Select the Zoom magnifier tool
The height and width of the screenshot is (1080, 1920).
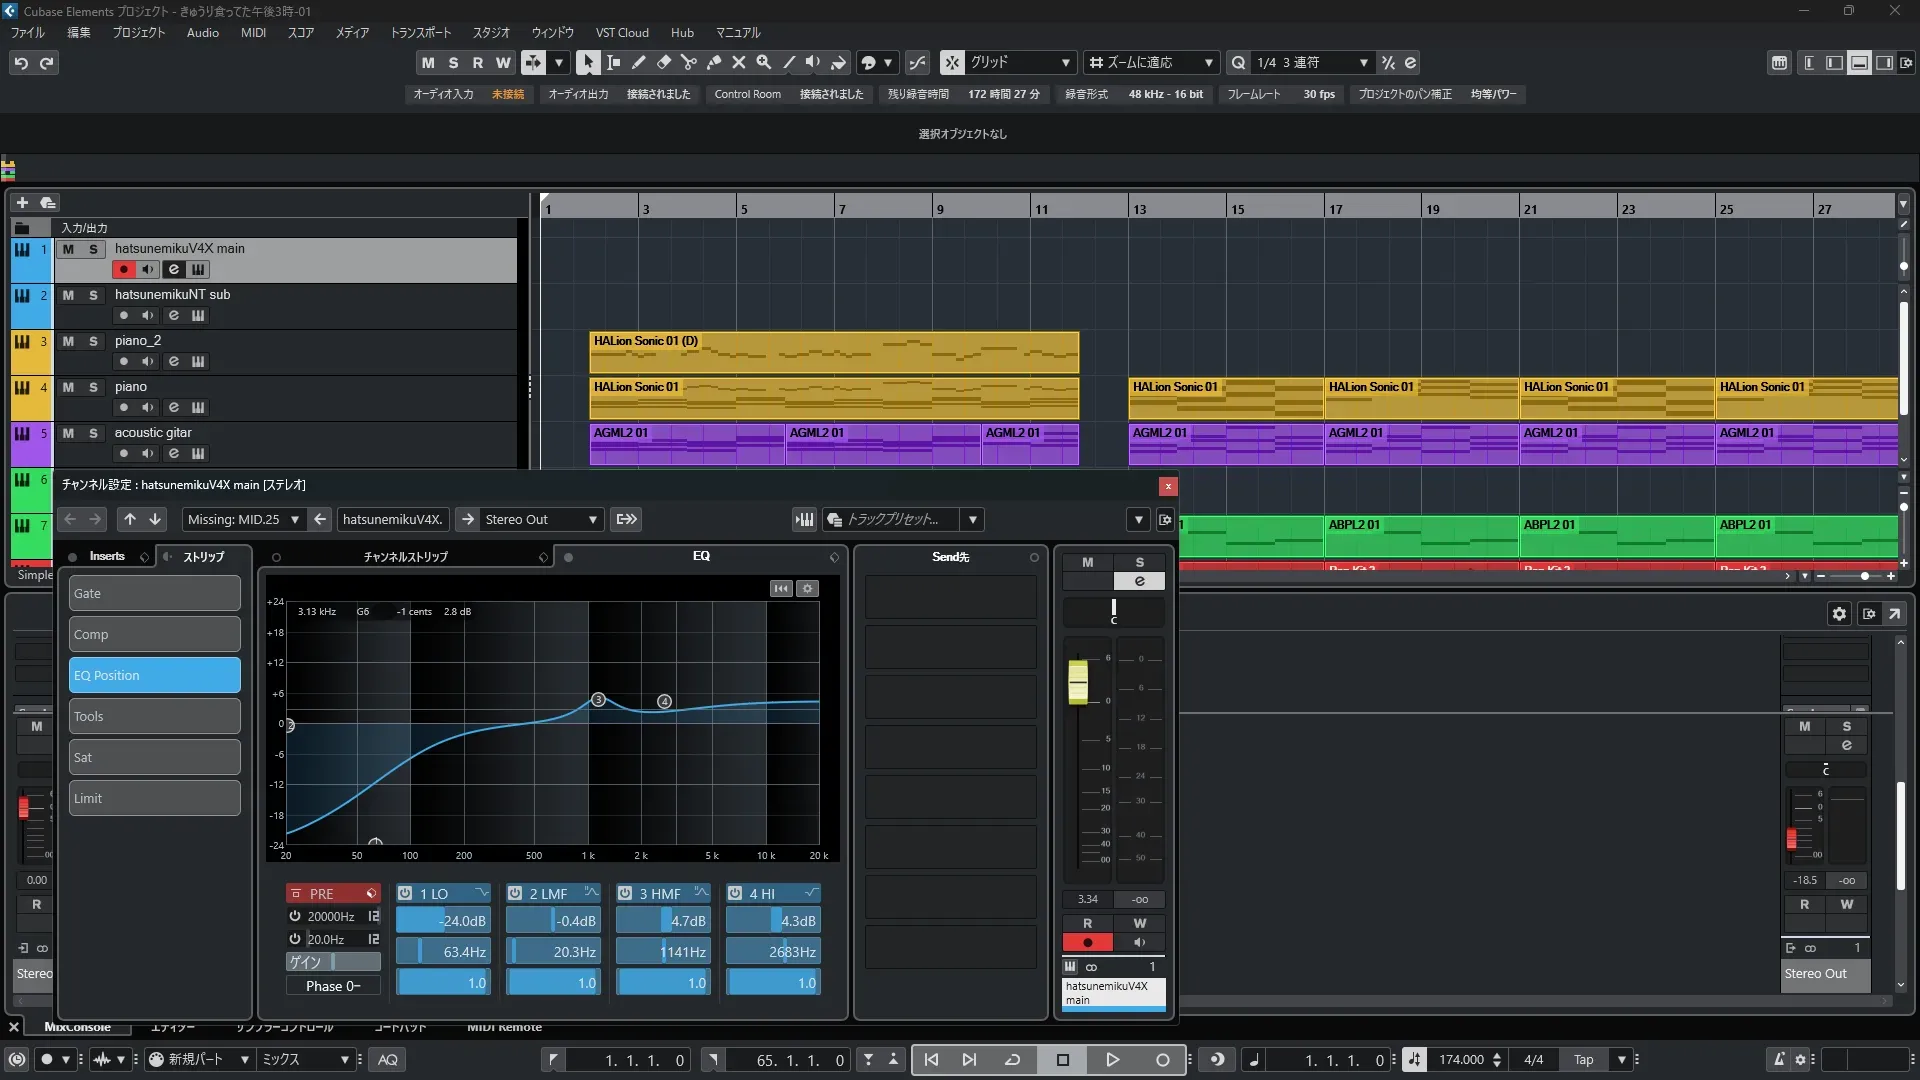coord(763,62)
